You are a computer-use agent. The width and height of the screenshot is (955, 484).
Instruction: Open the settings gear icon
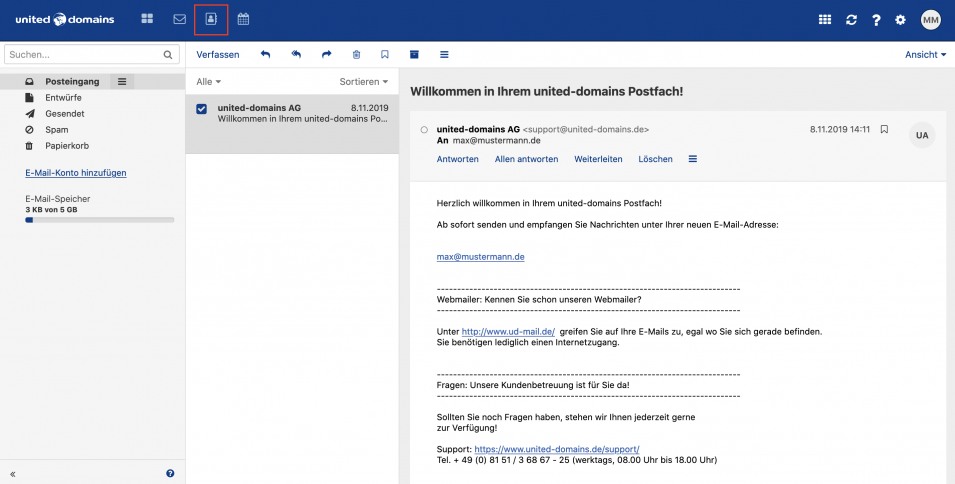900,20
